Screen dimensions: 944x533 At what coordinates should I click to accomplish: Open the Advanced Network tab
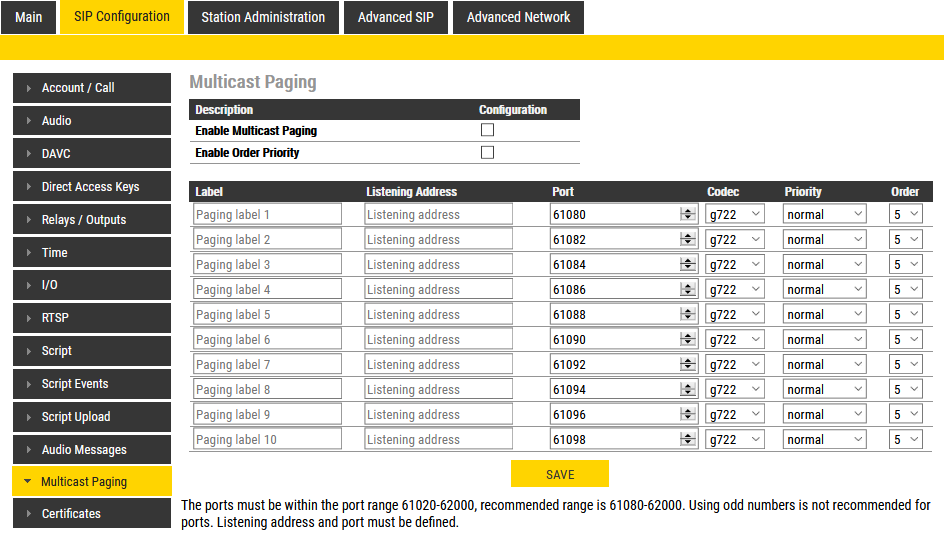[518, 17]
